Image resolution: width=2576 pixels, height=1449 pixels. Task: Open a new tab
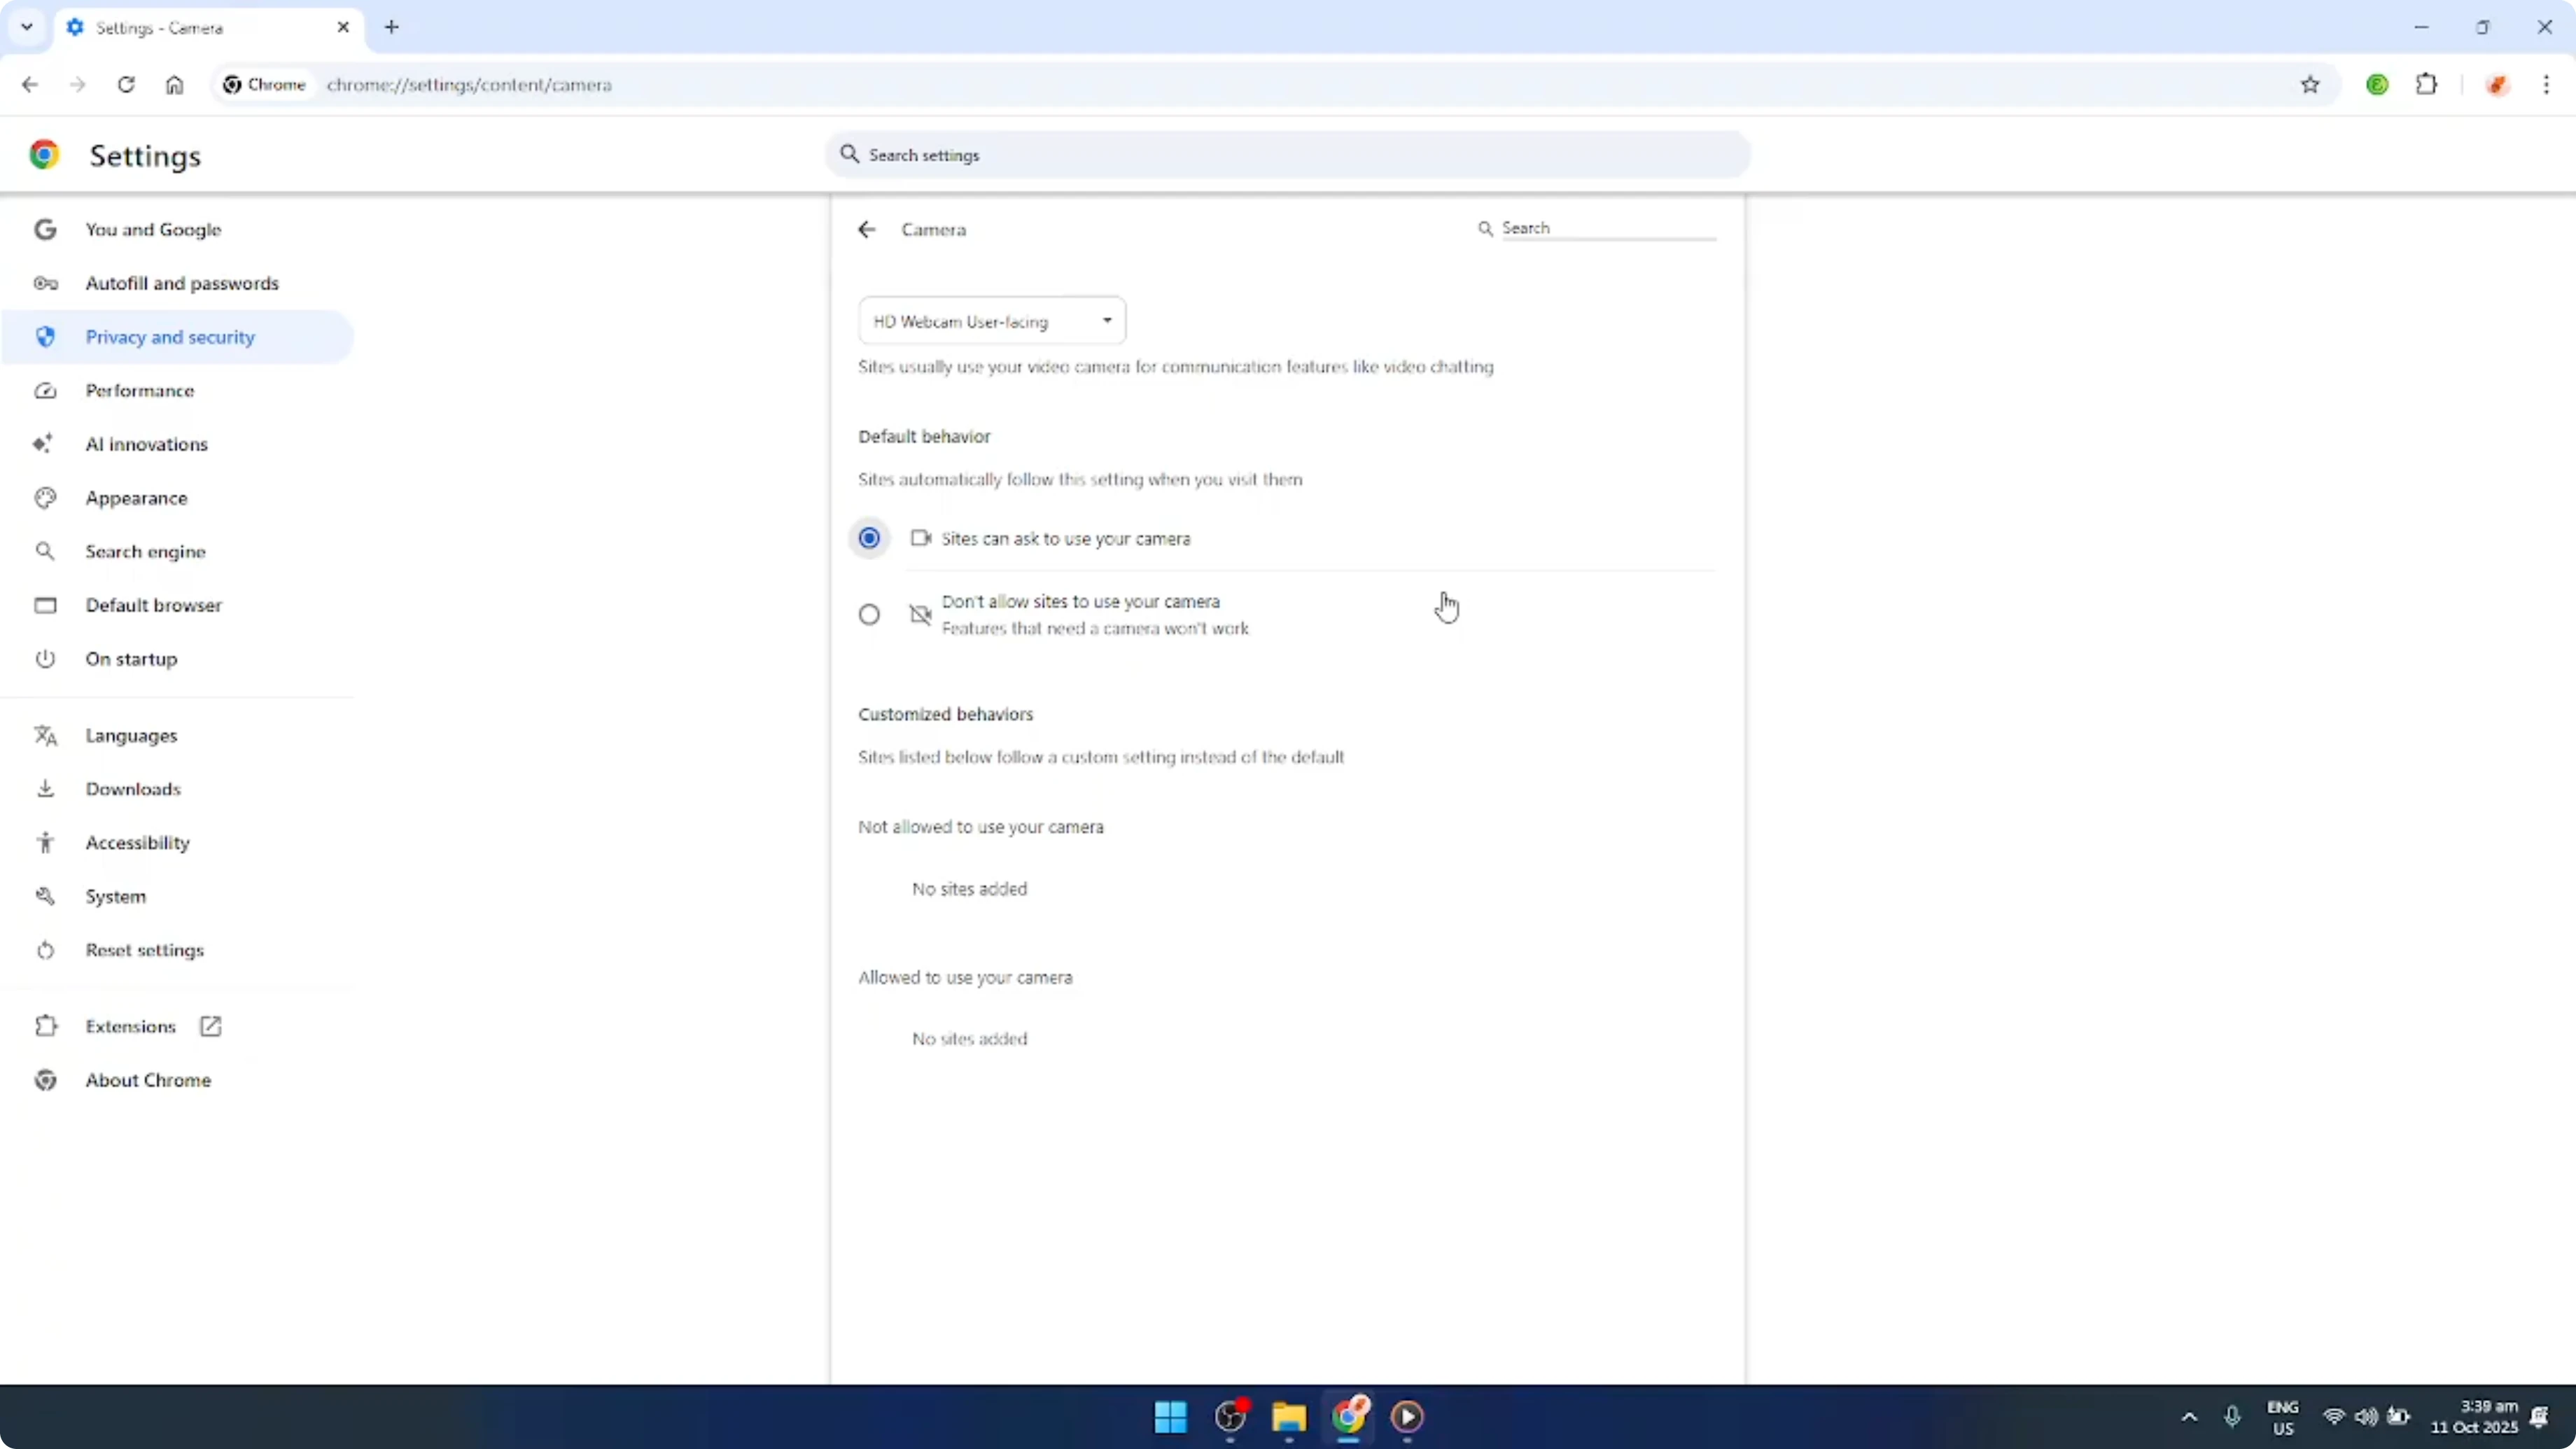392,27
